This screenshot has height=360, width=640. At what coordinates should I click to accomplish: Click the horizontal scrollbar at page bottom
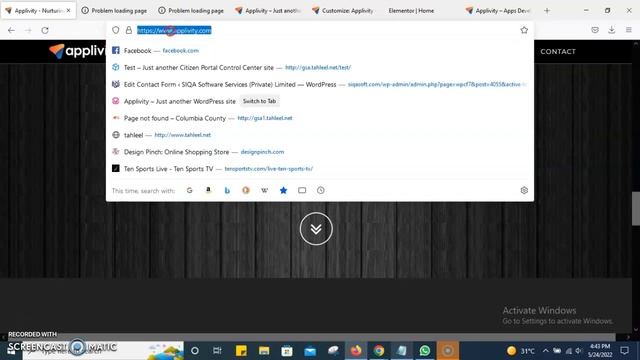(312, 337)
